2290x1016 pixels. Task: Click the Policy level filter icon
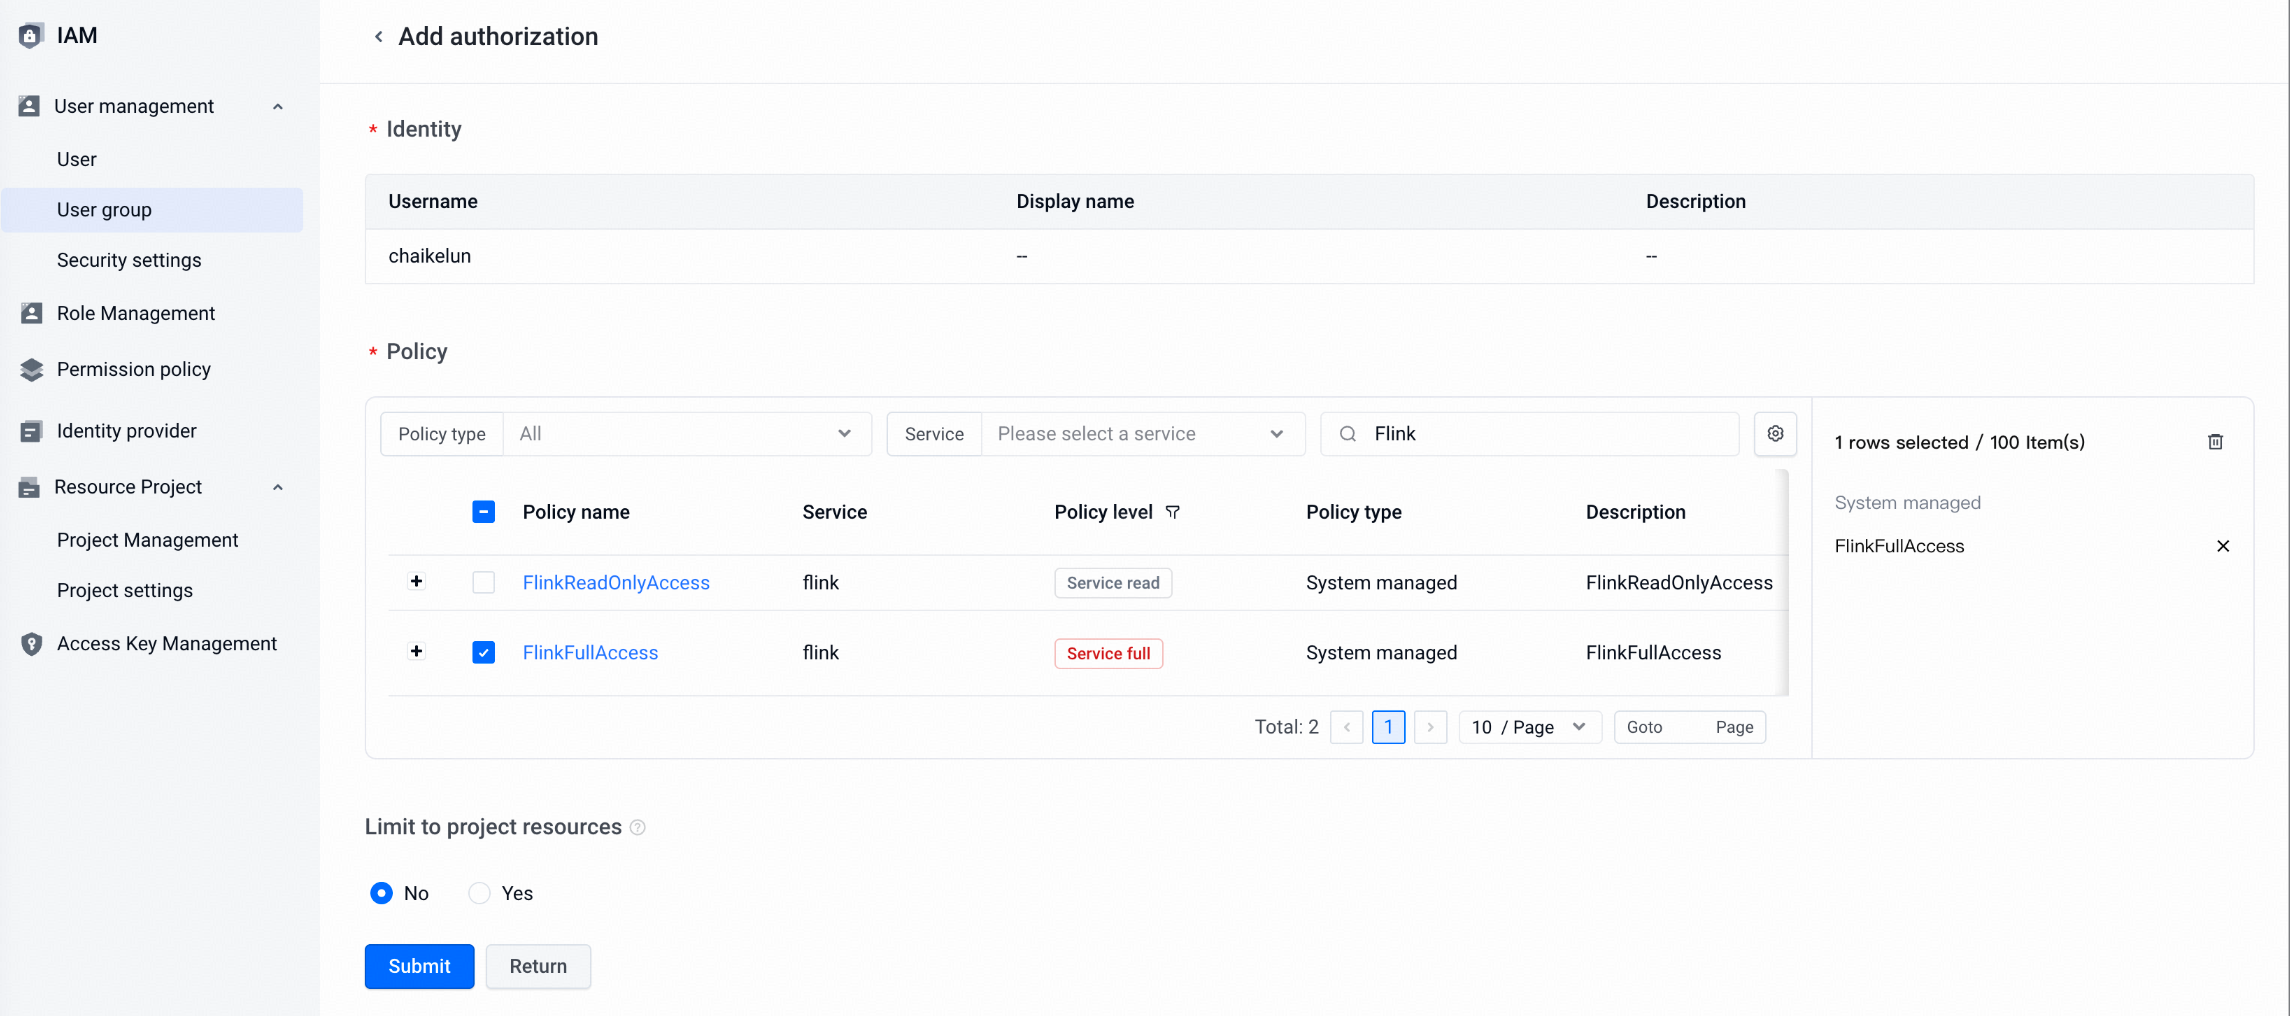pyautogui.click(x=1173, y=512)
